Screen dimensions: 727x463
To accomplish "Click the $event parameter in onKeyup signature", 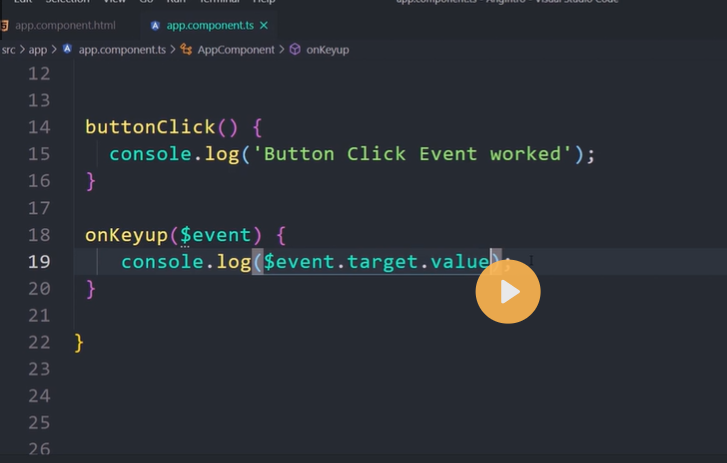I will click(215, 235).
